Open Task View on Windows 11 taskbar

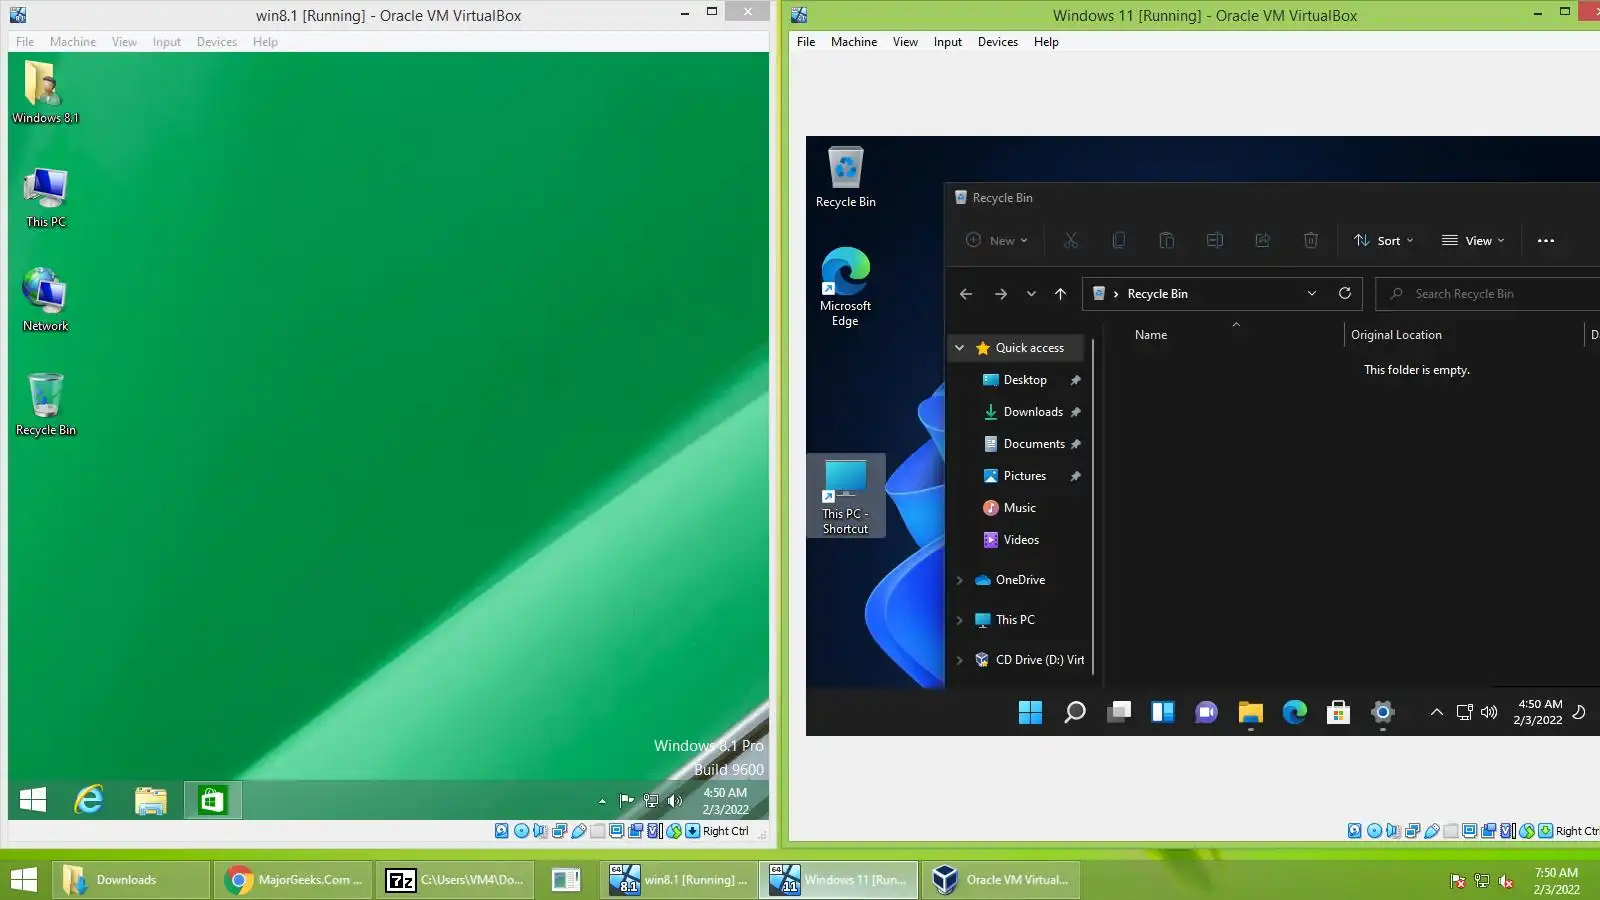pyautogui.click(x=1119, y=712)
